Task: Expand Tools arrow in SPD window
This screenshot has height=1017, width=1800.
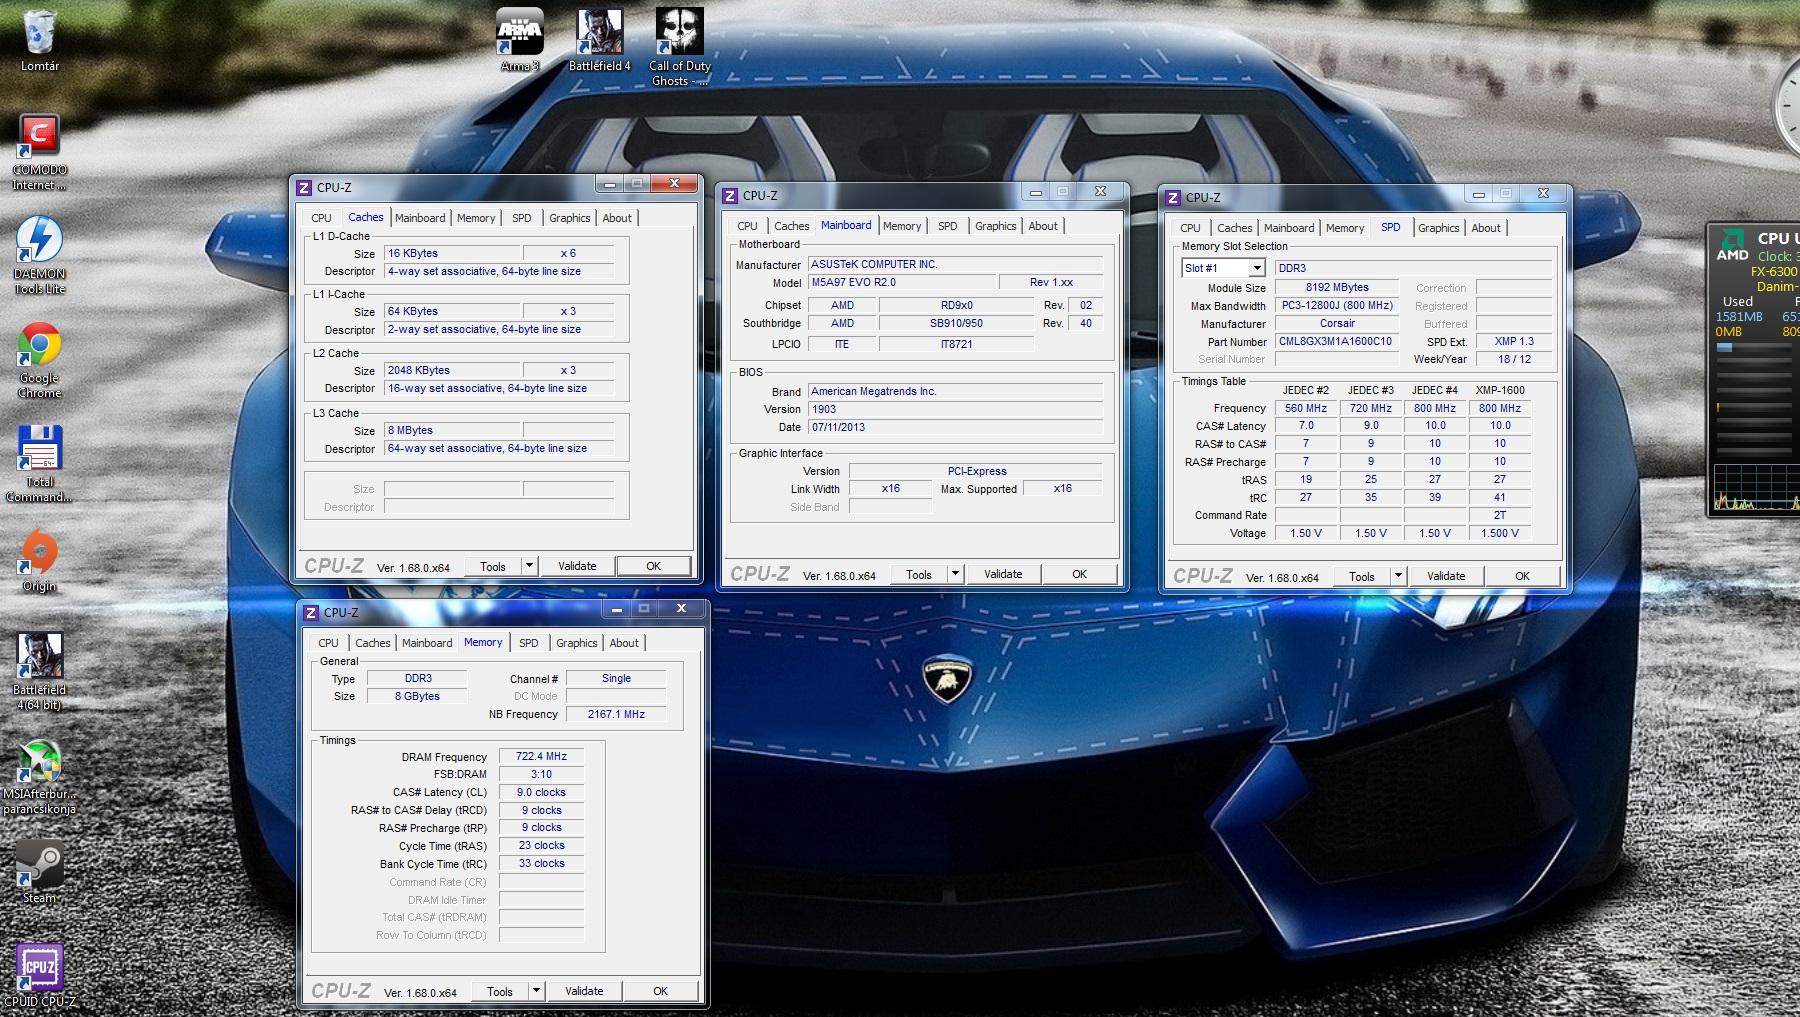Action: pyautogui.click(x=1399, y=576)
